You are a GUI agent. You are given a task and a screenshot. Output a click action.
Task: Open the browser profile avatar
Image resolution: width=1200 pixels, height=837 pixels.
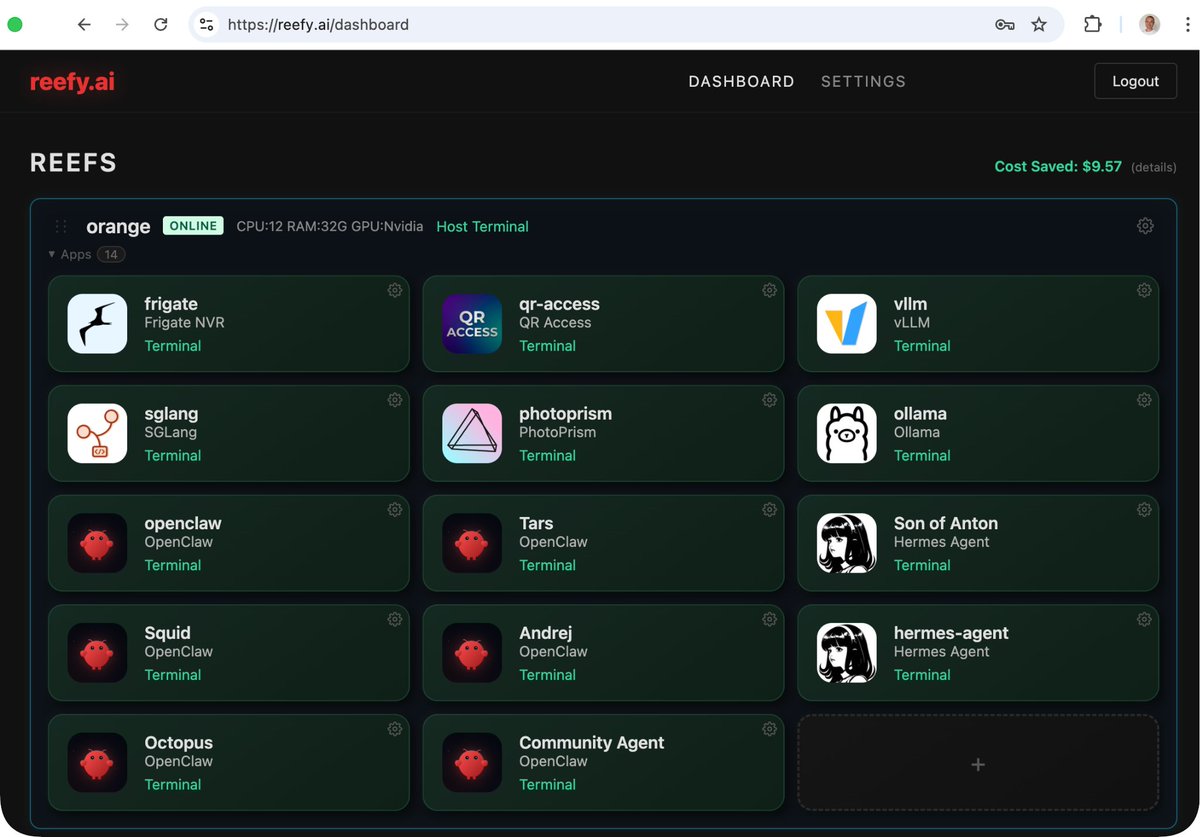(1150, 24)
